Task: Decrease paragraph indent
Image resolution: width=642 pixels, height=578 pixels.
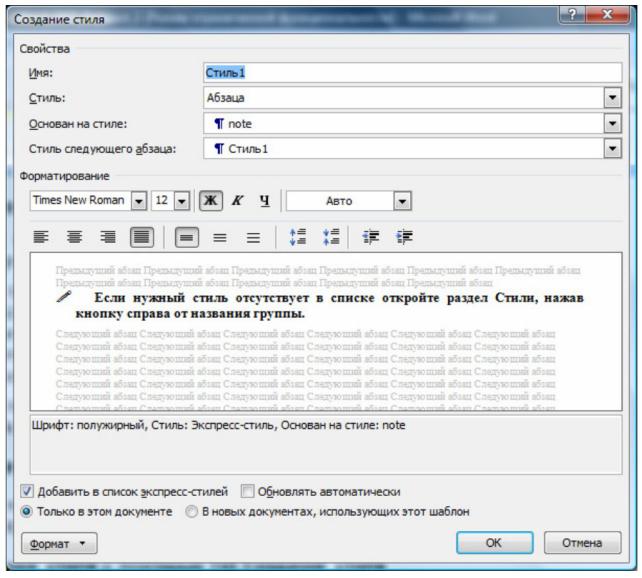Action: coord(371,237)
